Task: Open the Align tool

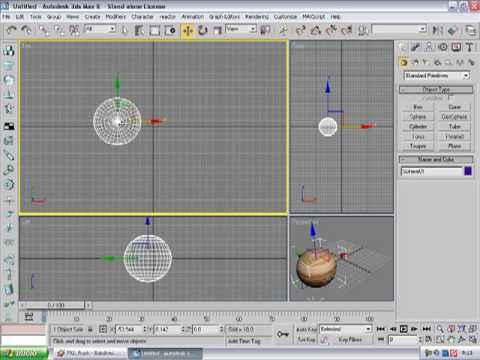Action: [452, 30]
